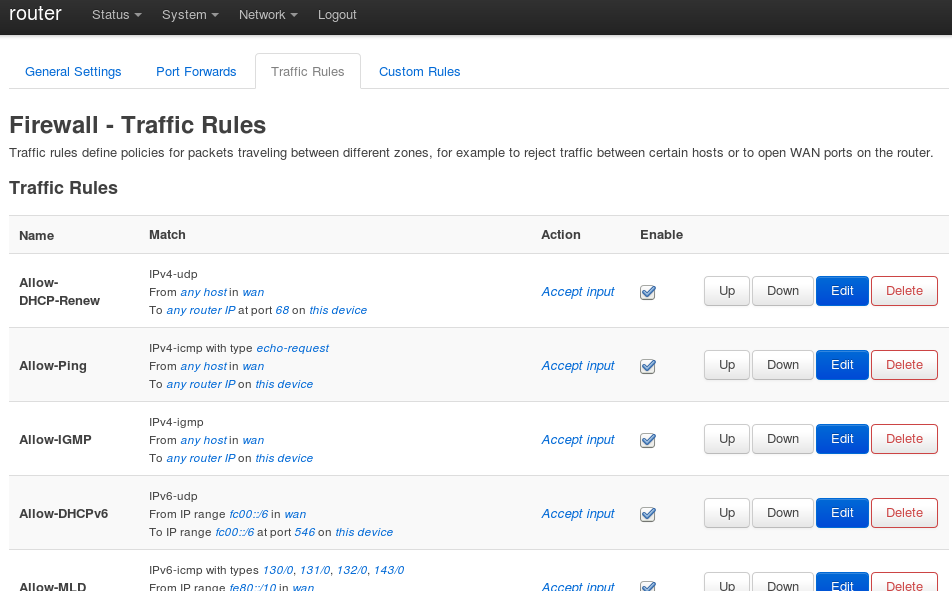
Task: Click the Enable column header
Action: (x=662, y=235)
